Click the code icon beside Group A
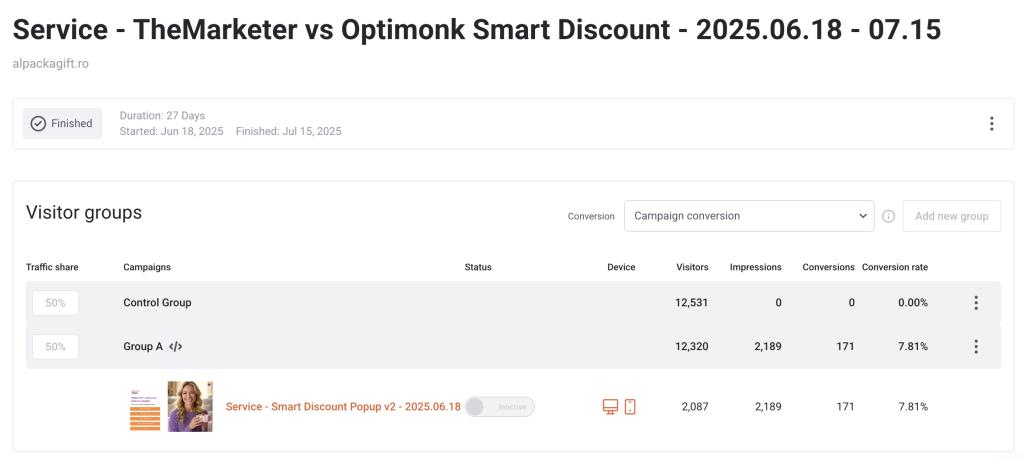Viewport: 1024px width, 460px height. [176, 347]
